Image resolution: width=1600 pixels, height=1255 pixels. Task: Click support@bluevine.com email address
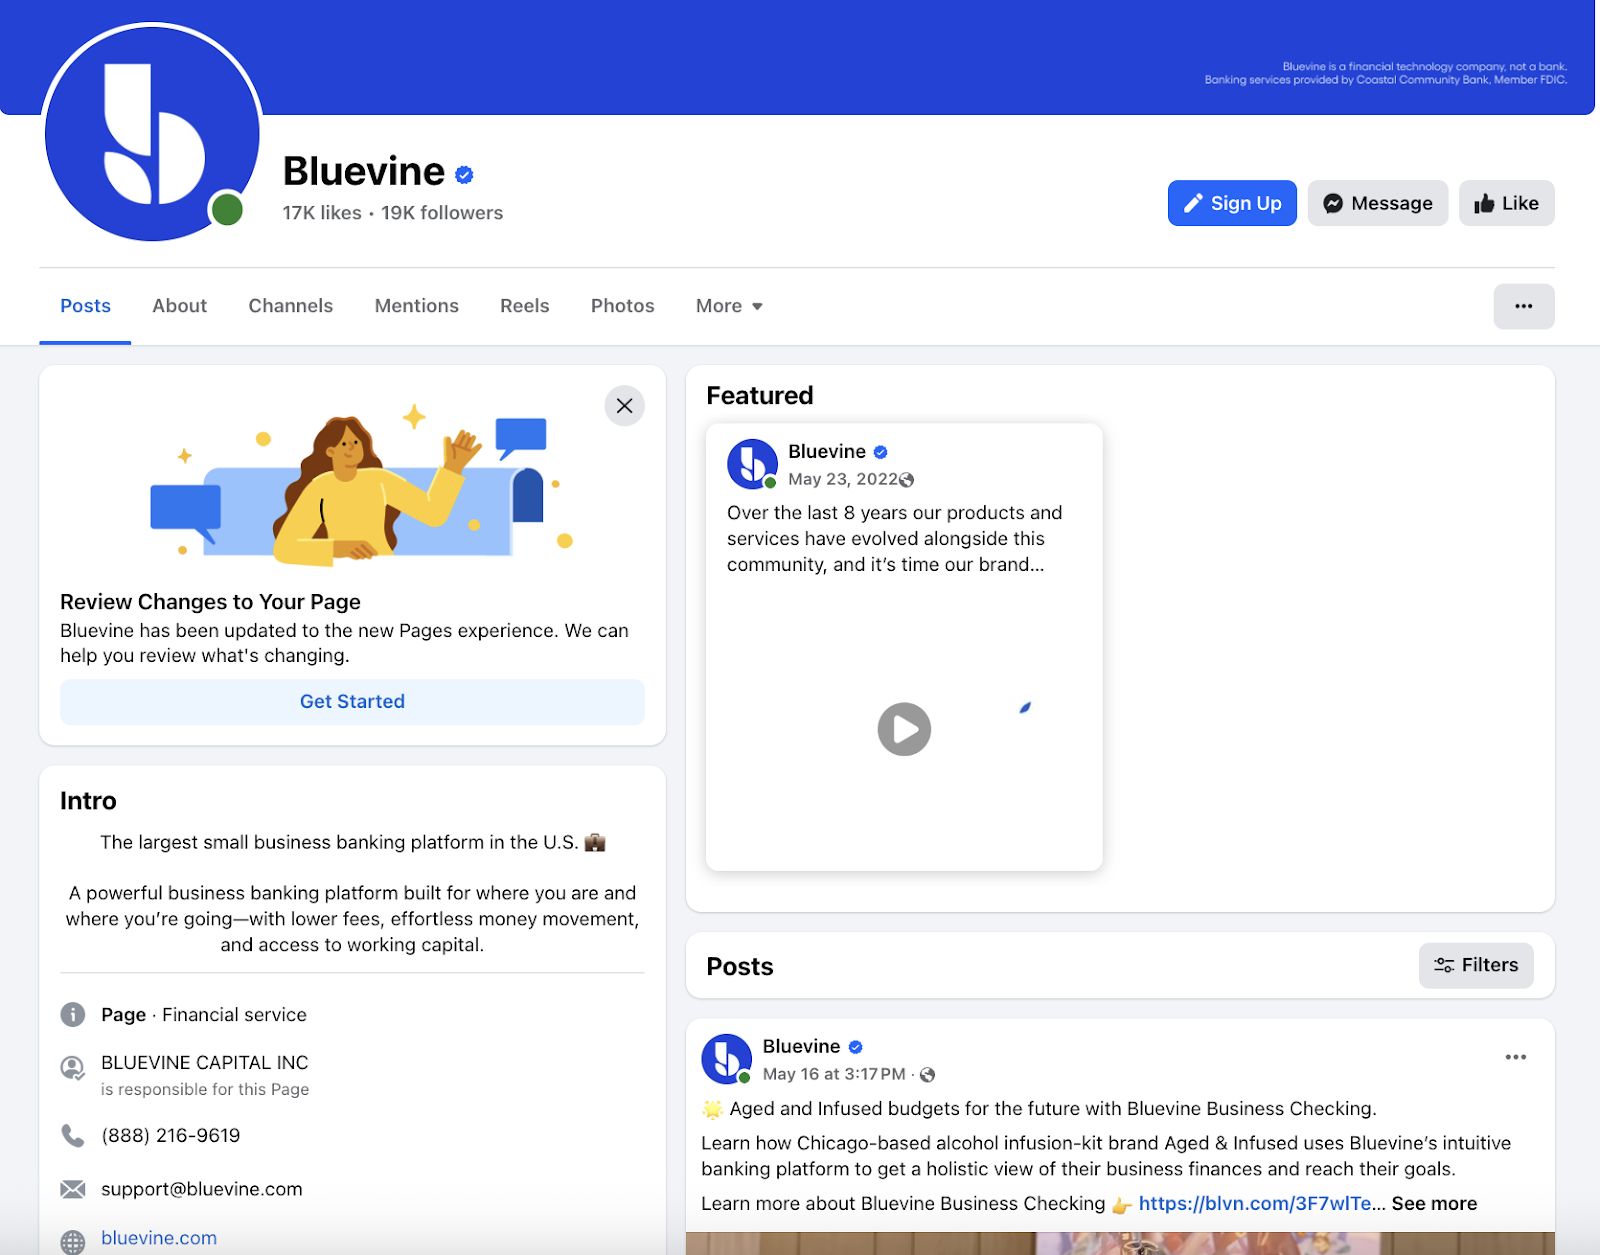click(x=202, y=1189)
